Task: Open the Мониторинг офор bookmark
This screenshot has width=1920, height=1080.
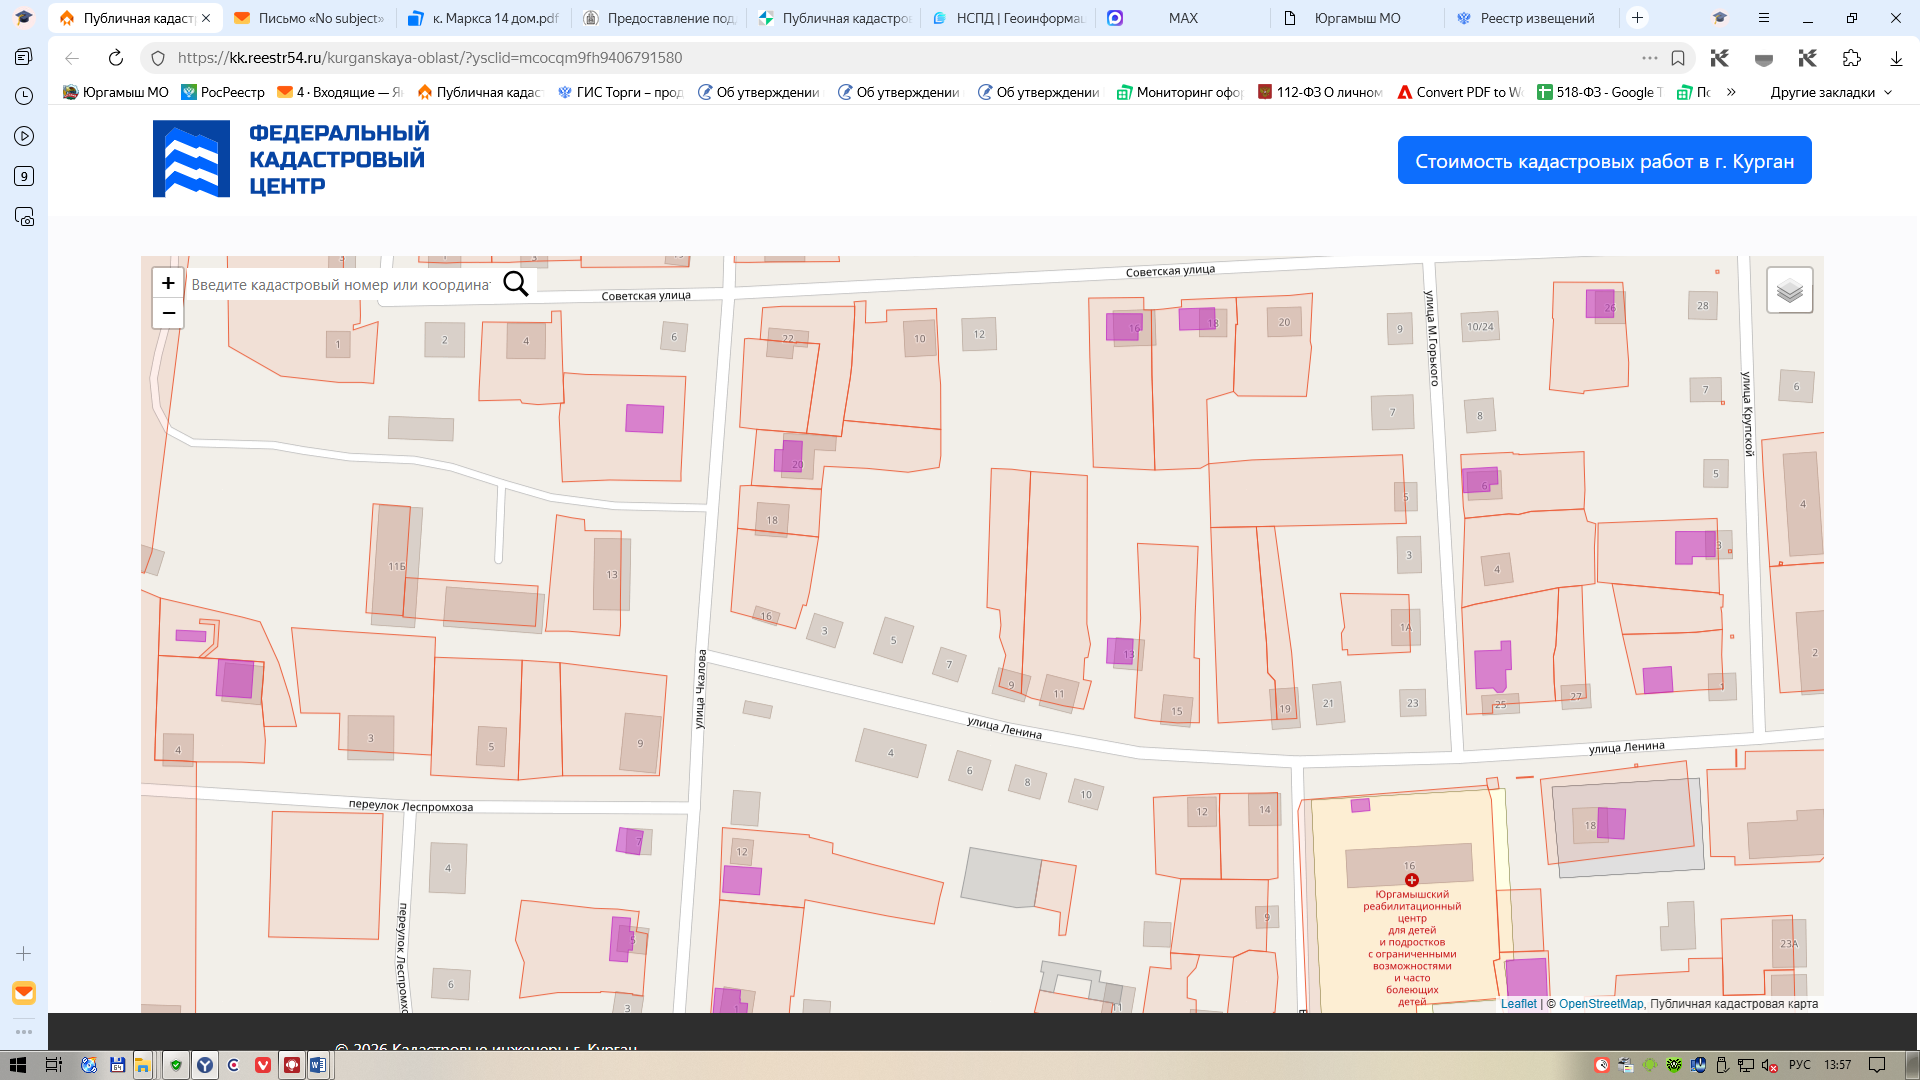Action: click(1180, 92)
